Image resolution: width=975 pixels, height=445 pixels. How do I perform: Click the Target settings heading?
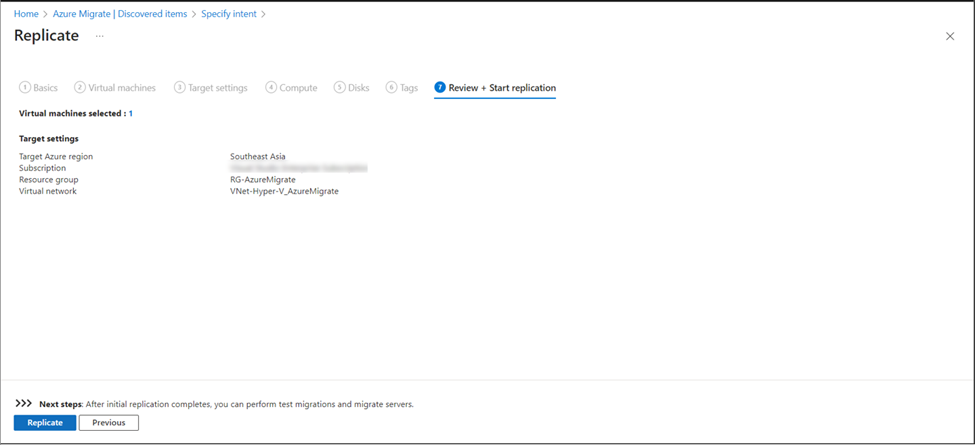coord(49,139)
